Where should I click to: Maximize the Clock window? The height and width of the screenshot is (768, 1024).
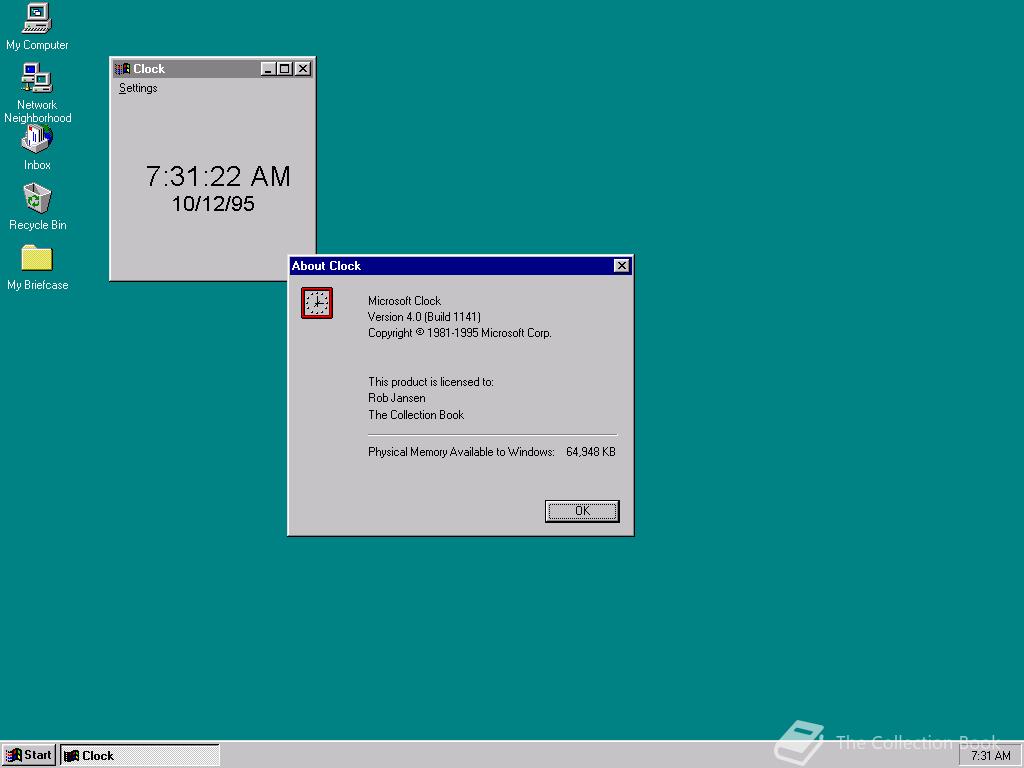tap(285, 69)
